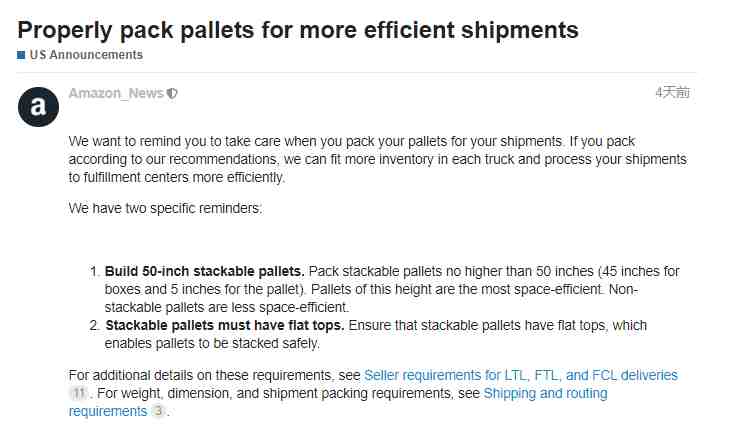Click the "4天前" post timestamp
Screen dimensions: 738x432
pos(673,92)
